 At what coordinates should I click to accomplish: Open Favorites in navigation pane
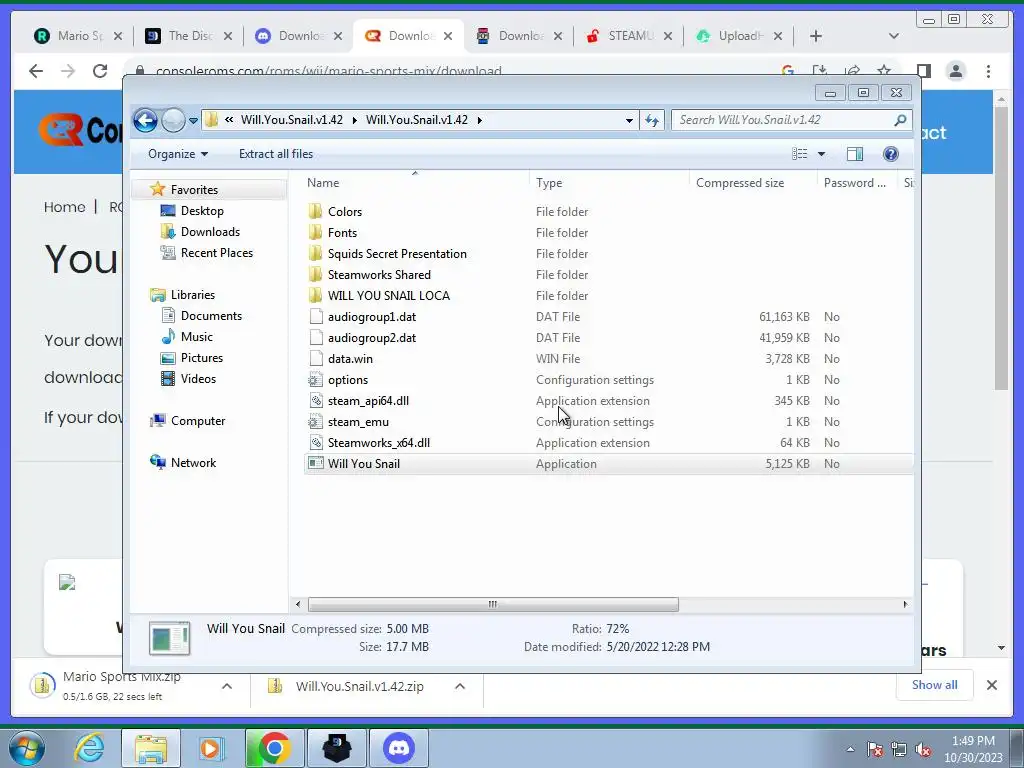(x=194, y=189)
